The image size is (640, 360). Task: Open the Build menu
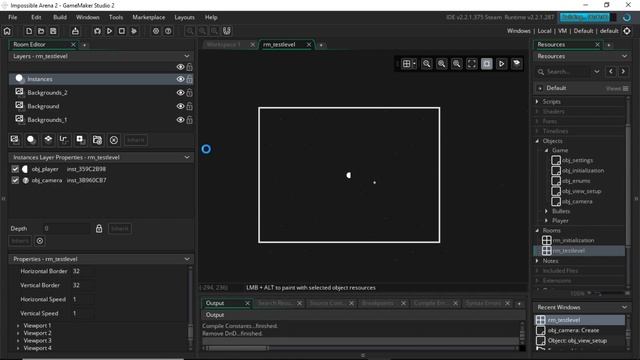(x=60, y=17)
